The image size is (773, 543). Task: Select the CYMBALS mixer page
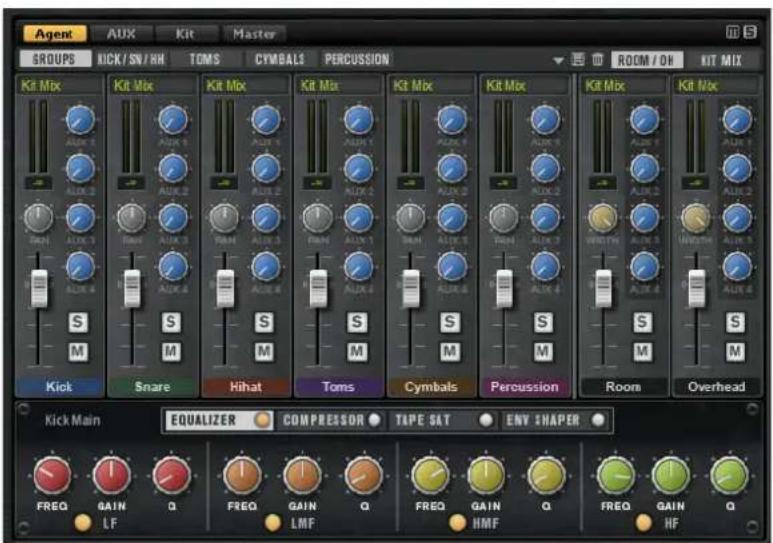[280, 59]
